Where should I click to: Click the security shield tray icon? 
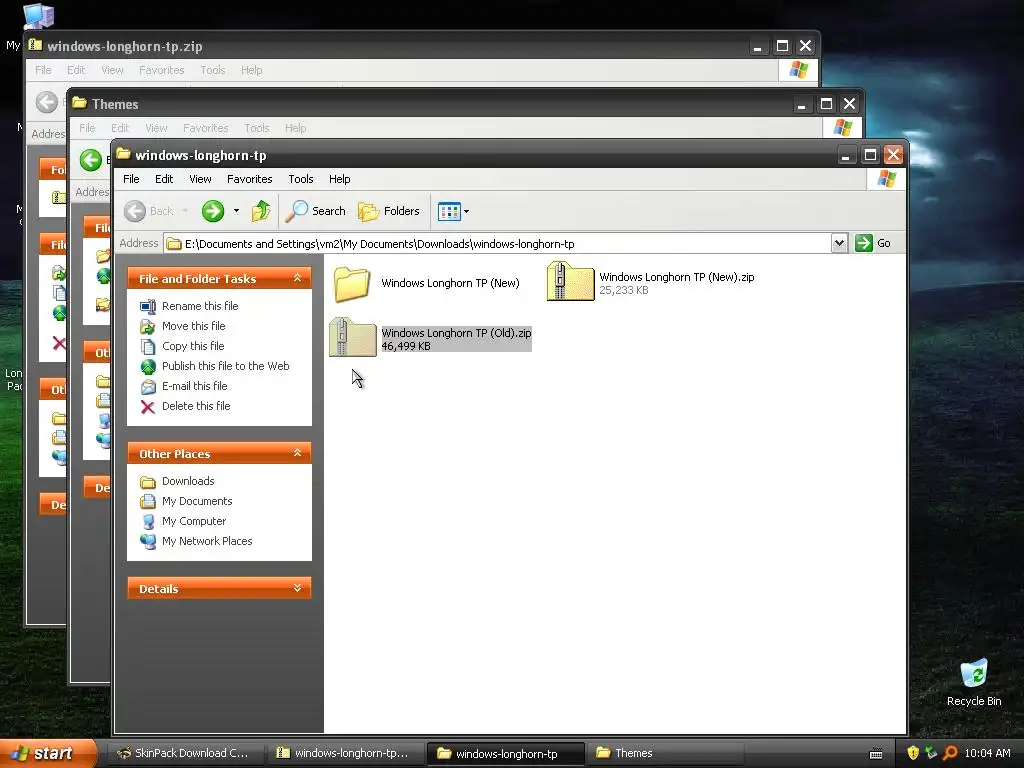coord(913,753)
